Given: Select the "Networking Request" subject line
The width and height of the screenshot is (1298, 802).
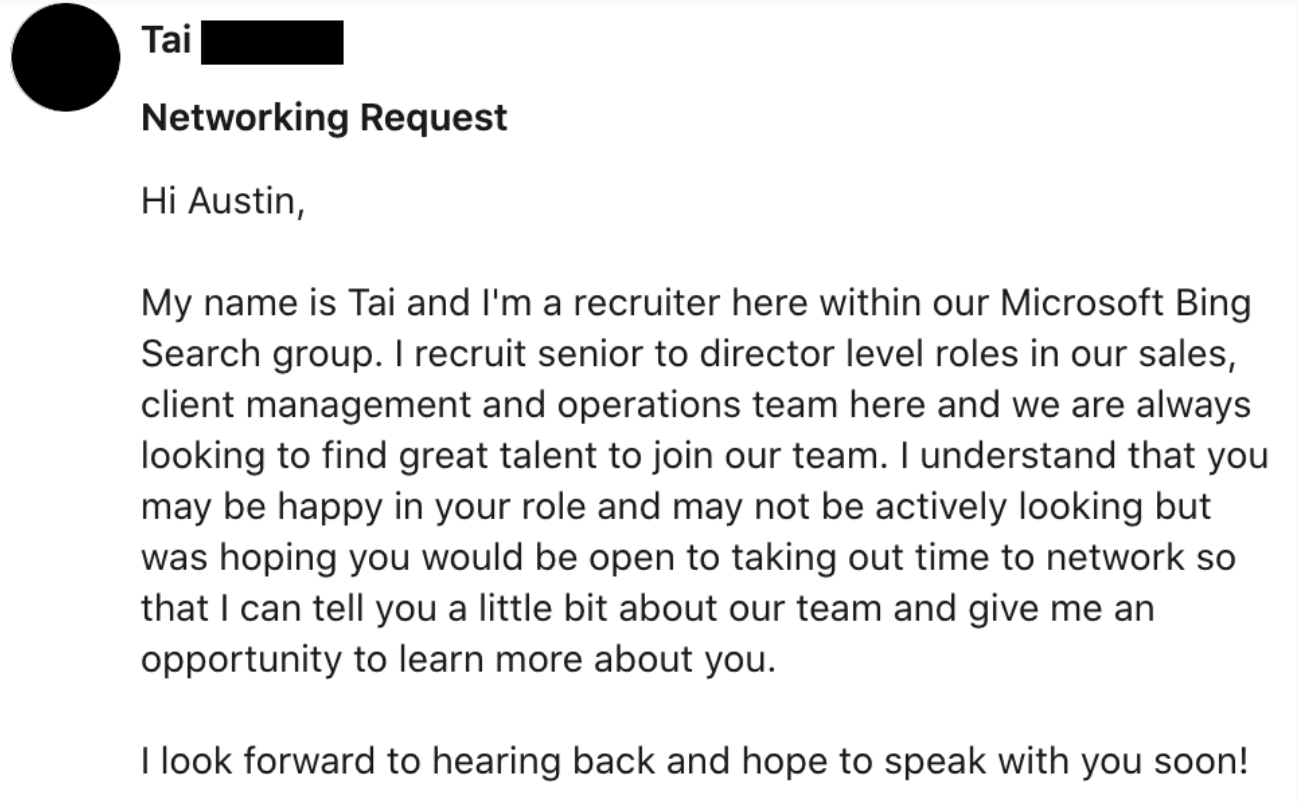Looking at the screenshot, I should tap(324, 118).
